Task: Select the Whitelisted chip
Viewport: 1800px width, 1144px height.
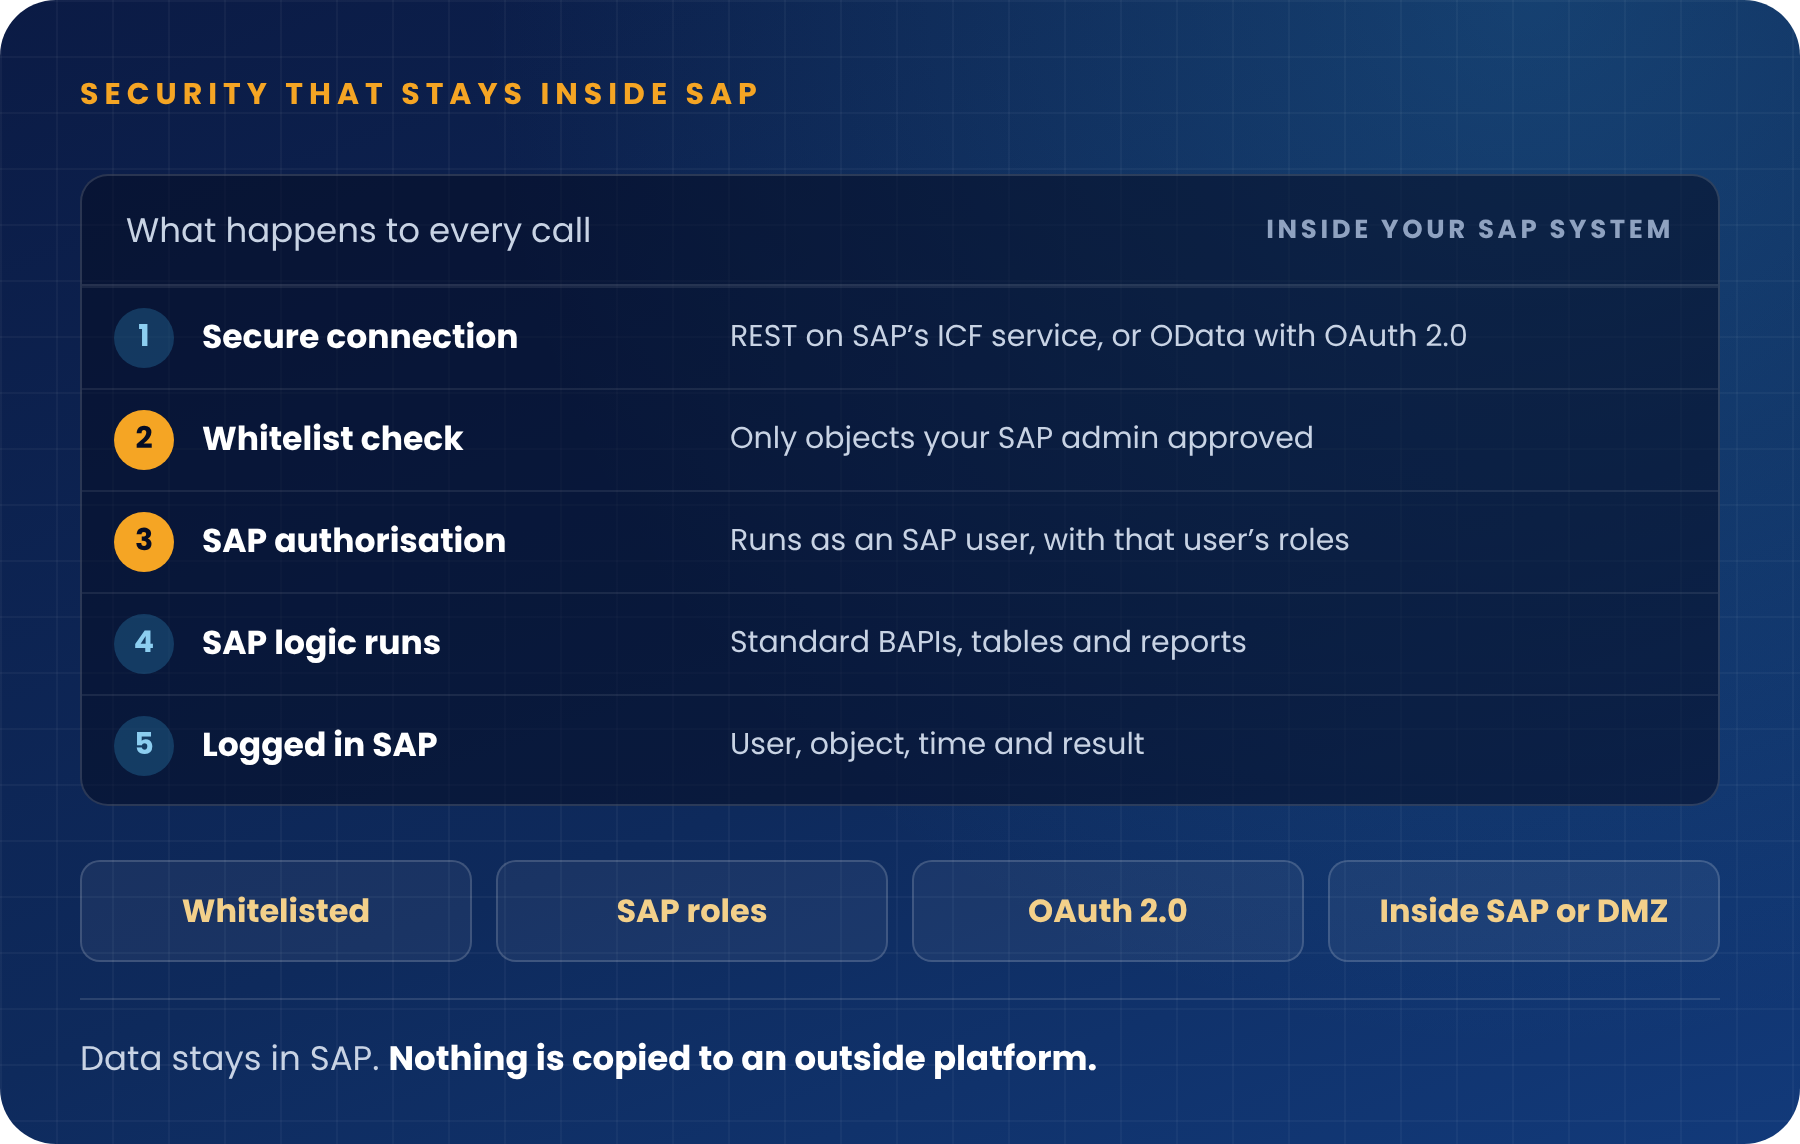Action: [x=276, y=911]
